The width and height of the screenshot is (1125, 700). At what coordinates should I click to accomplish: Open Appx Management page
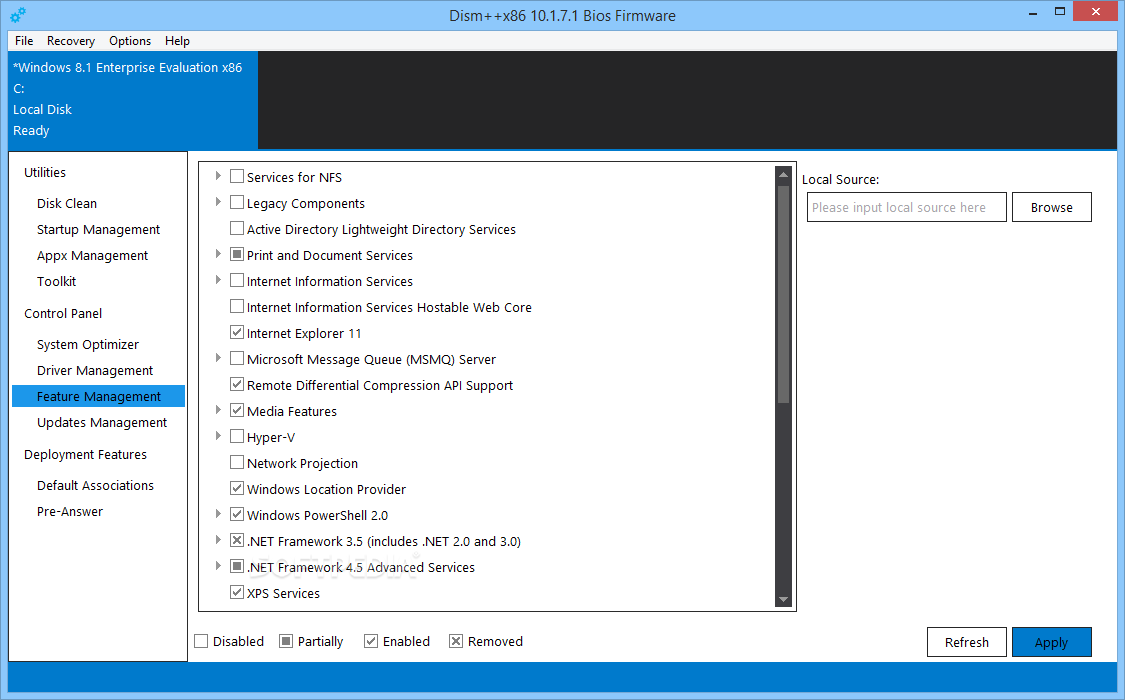93,255
